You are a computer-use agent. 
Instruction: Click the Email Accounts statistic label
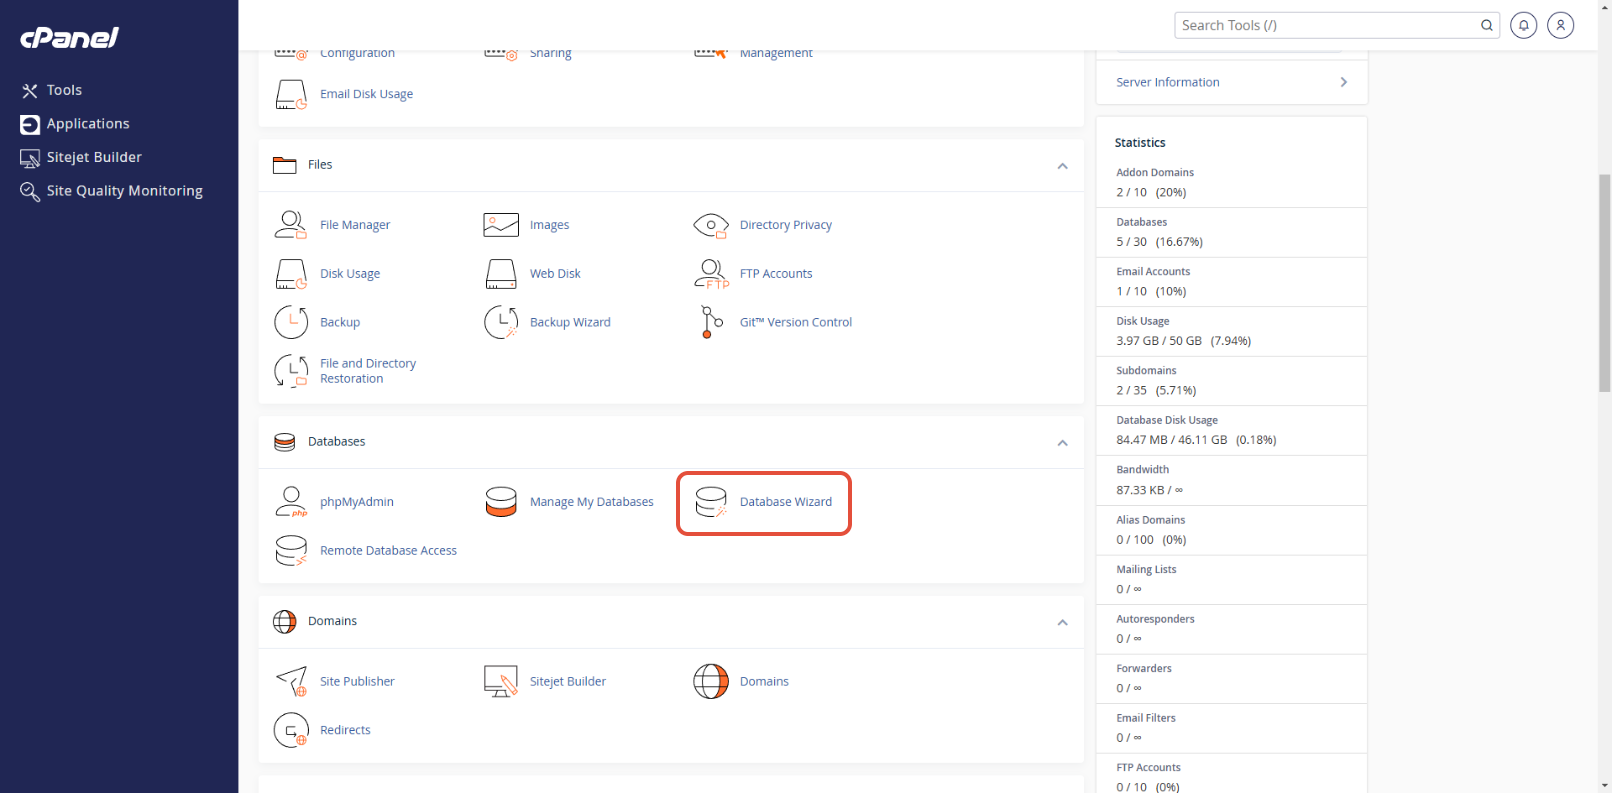click(x=1153, y=272)
